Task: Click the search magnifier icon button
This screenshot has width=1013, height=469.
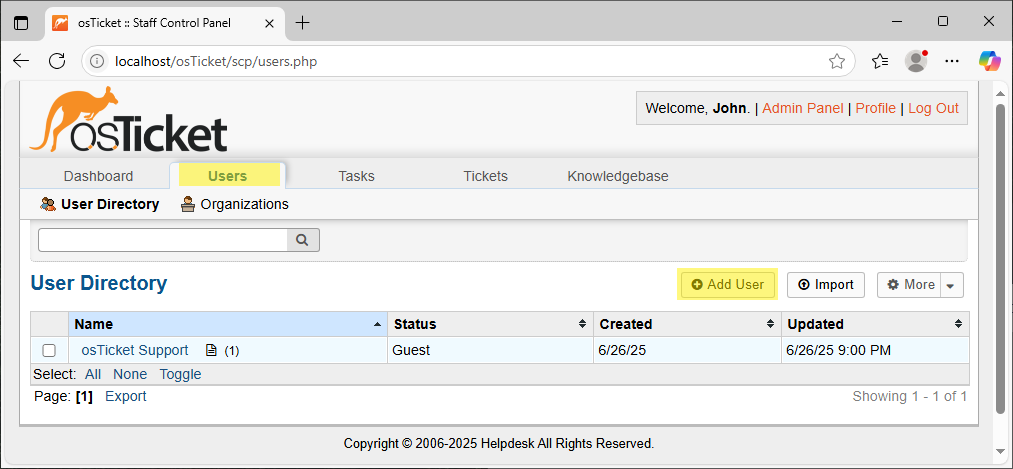Action: (302, 240)
